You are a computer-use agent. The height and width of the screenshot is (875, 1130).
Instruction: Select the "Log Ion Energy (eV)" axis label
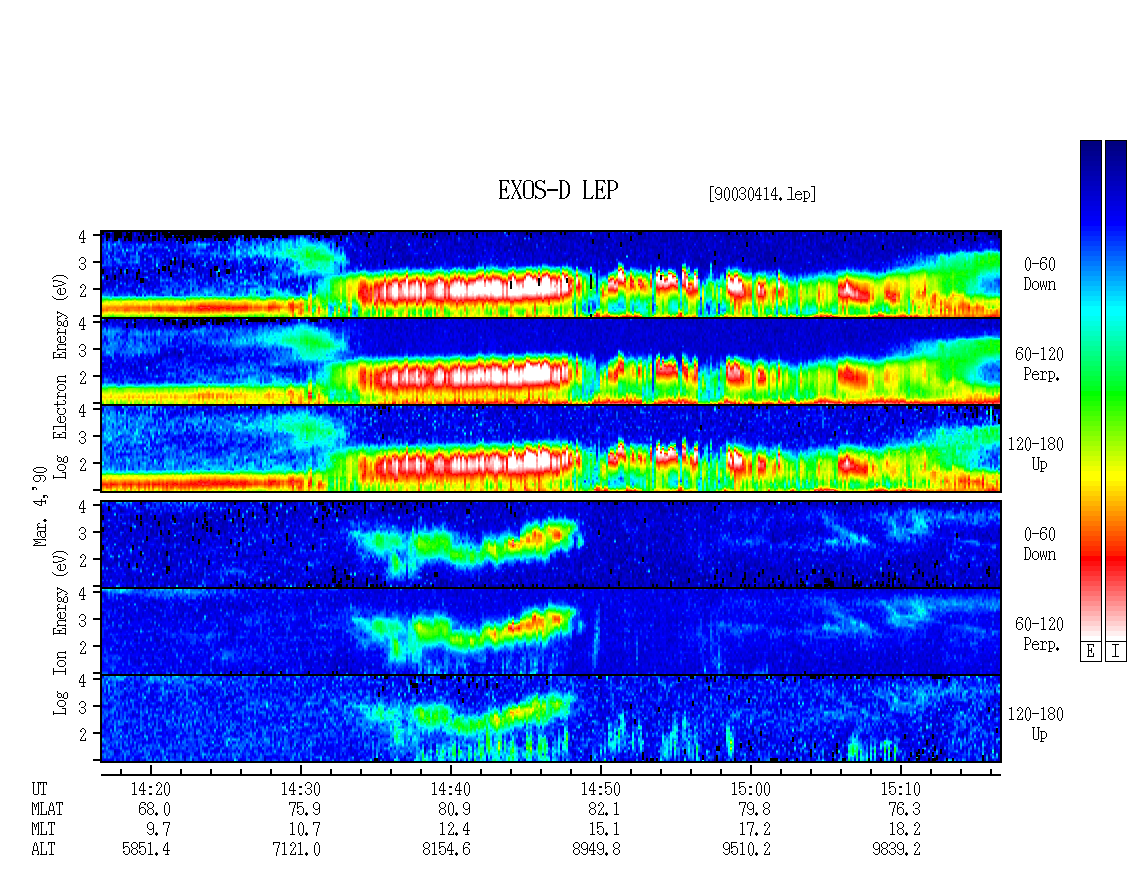click(61, 632)
